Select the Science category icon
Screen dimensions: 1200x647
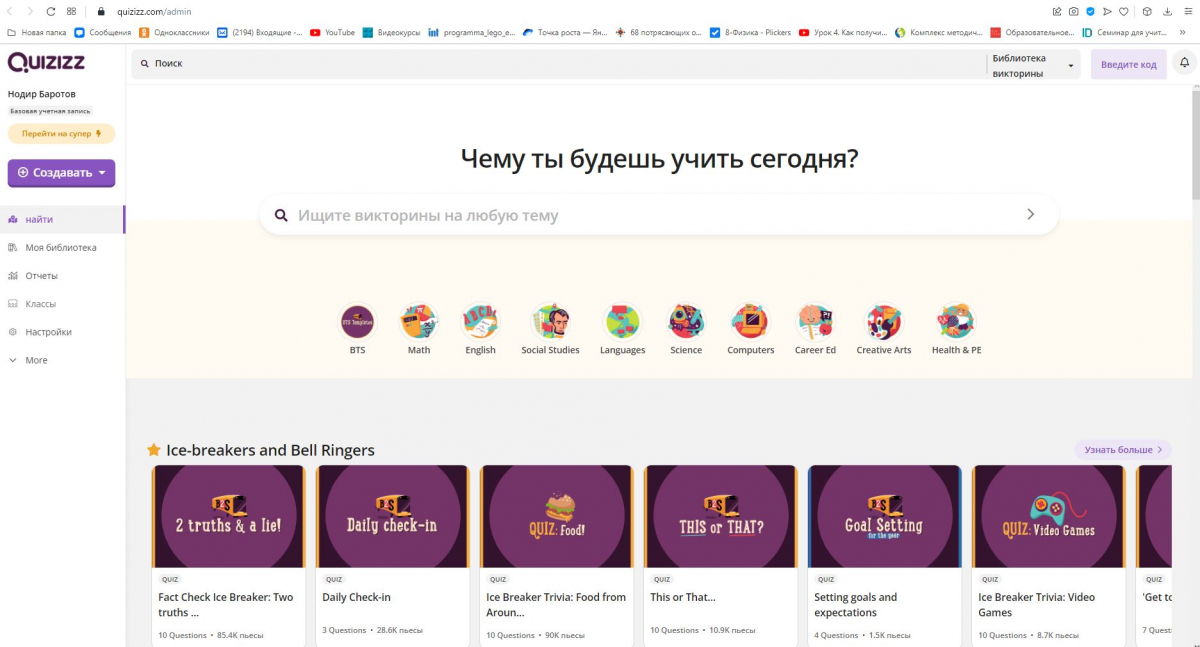(x=686, y=322)
